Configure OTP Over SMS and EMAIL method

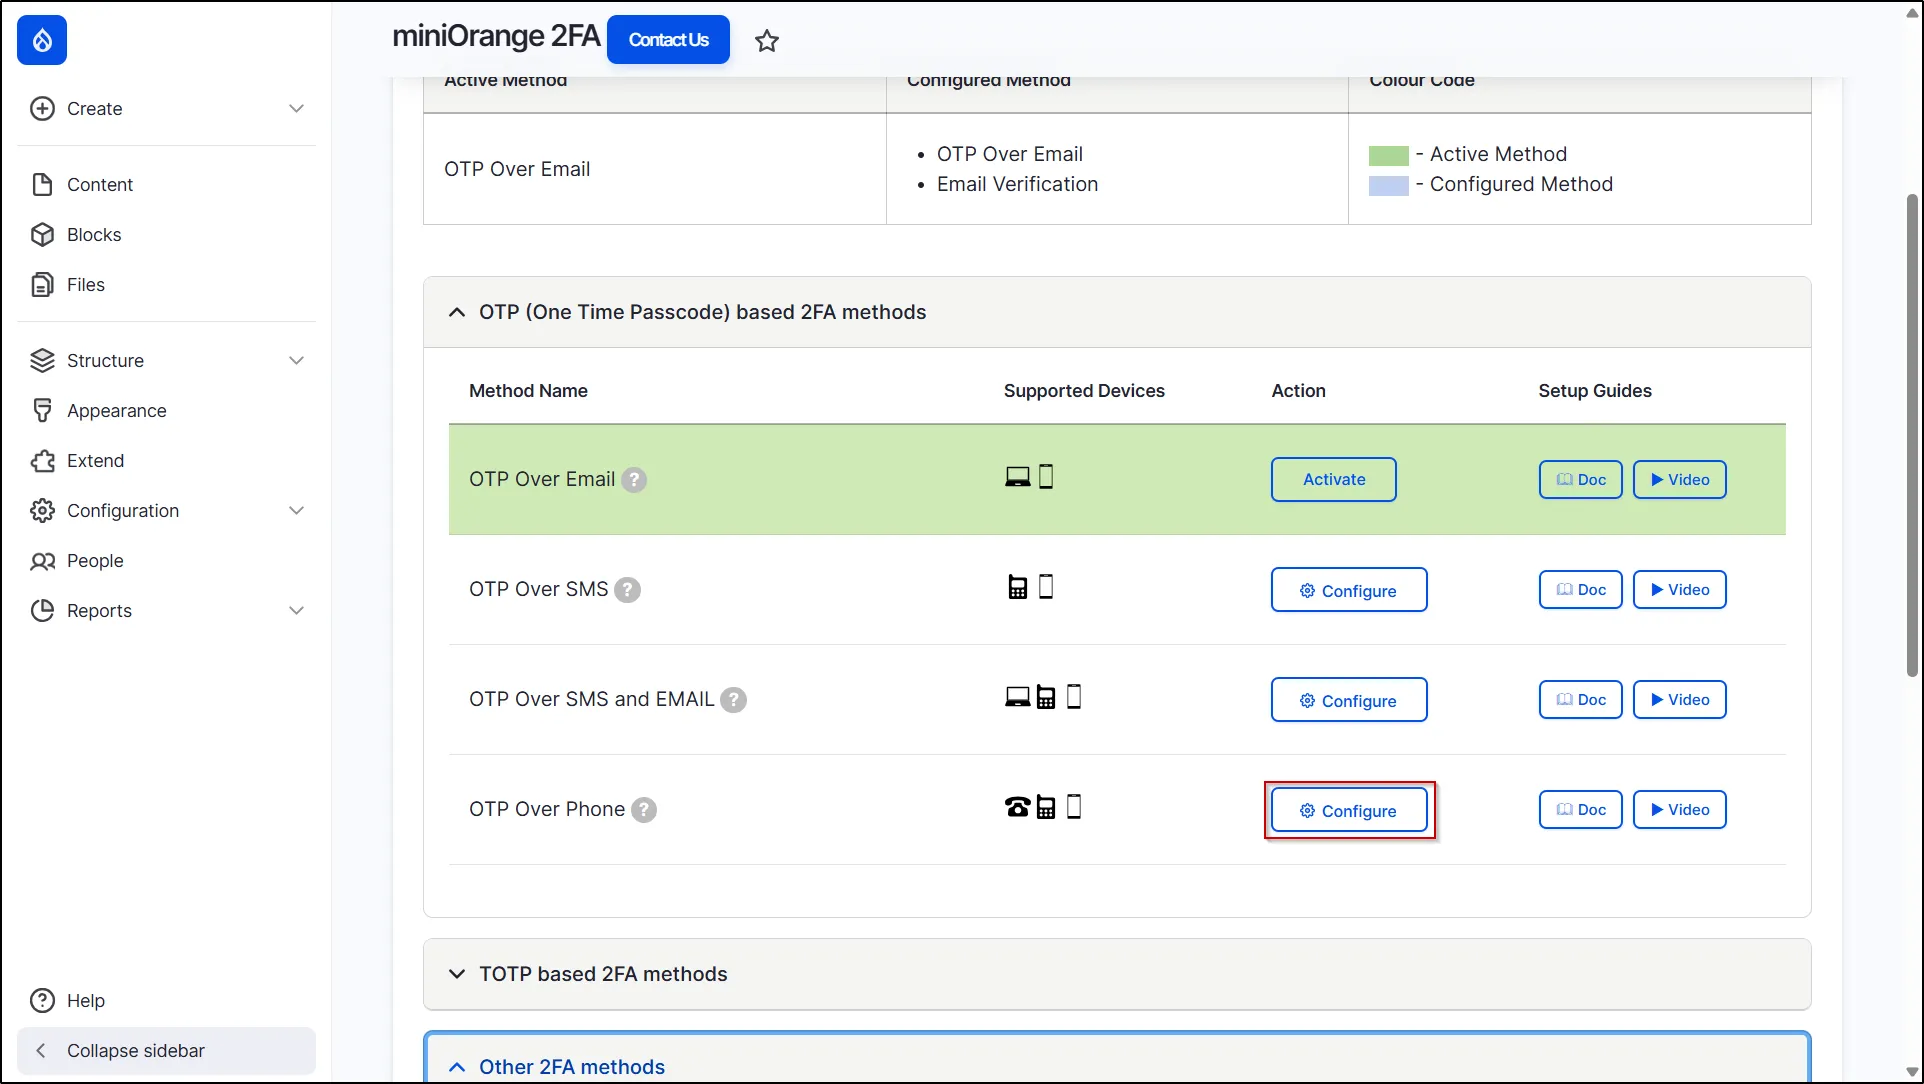[x=1348, y=700]
